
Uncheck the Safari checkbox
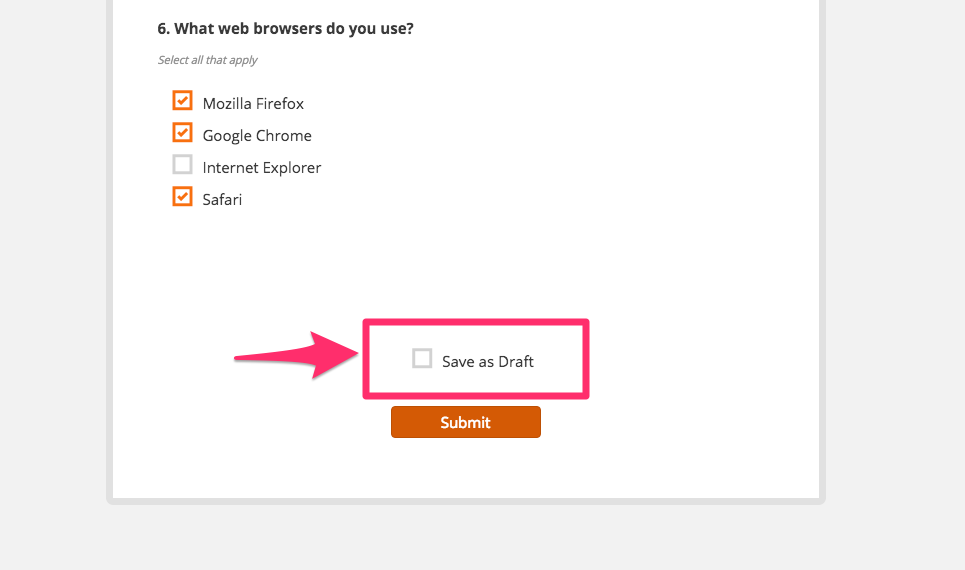[182, 197]
